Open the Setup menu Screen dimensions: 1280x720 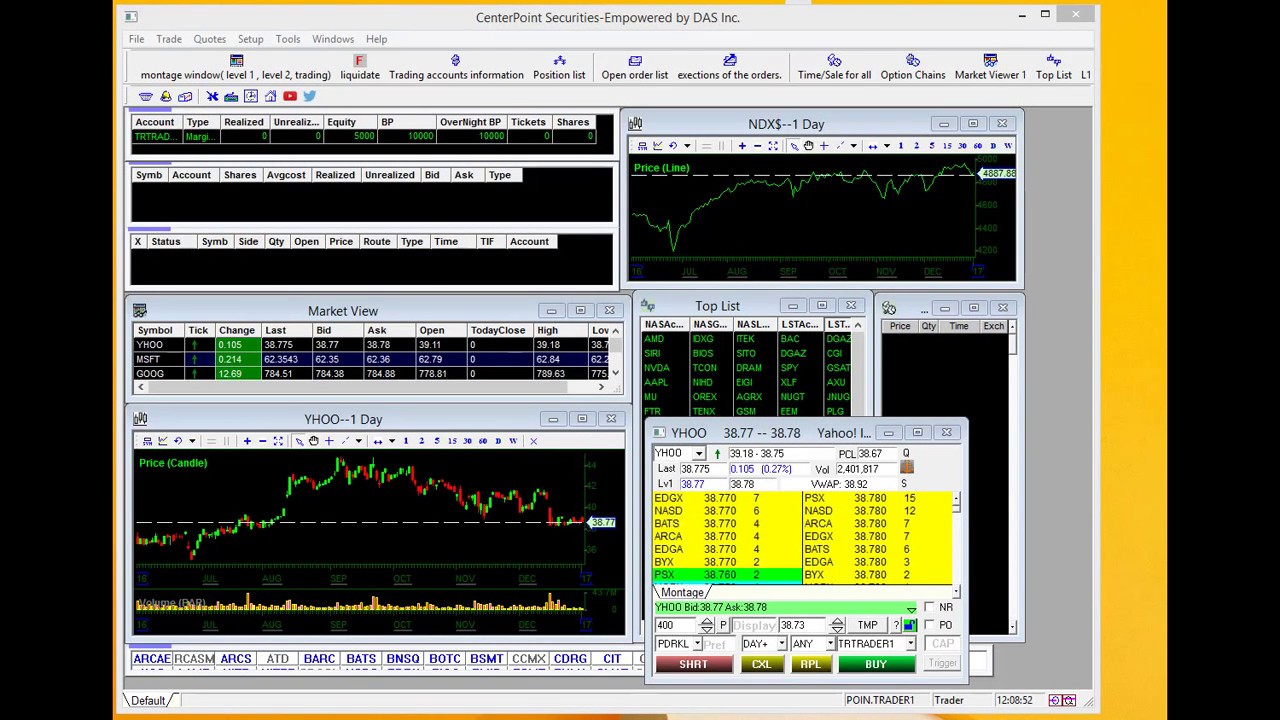[250, 39]
